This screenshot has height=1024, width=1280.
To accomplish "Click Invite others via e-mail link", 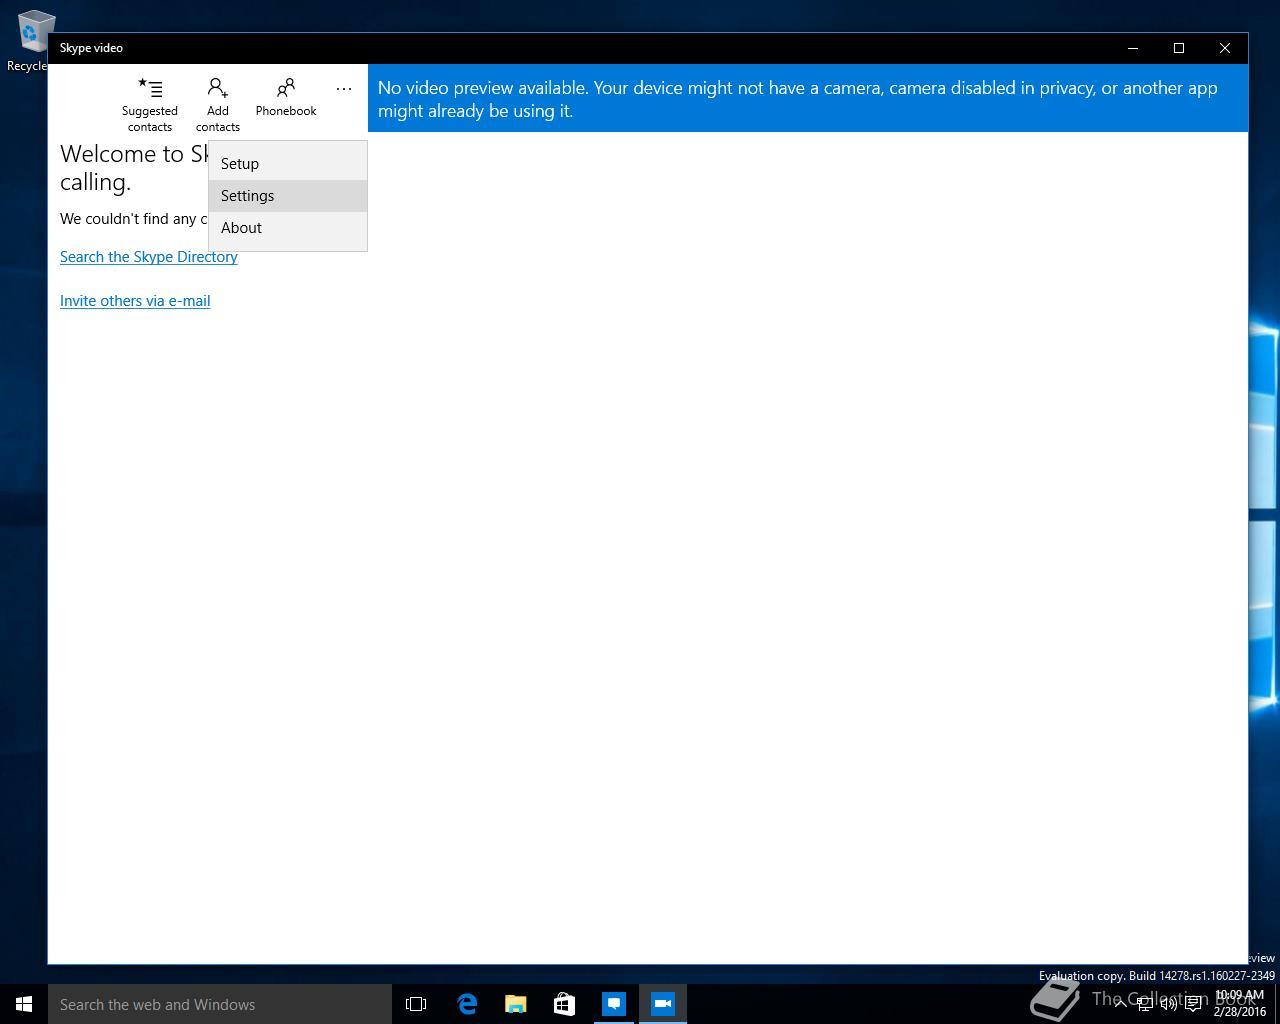I will point(135,301).
